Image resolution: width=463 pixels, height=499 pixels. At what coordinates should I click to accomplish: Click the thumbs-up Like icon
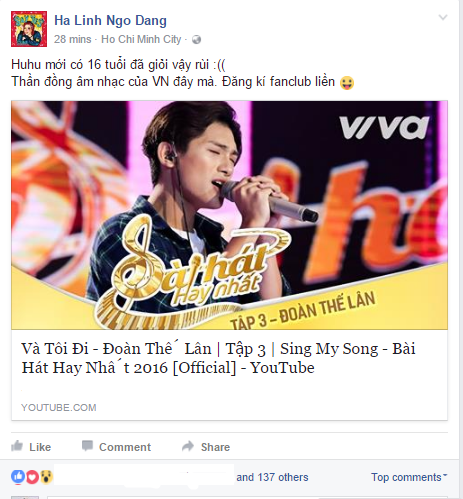pyautogui.click(x=17, y=446)
